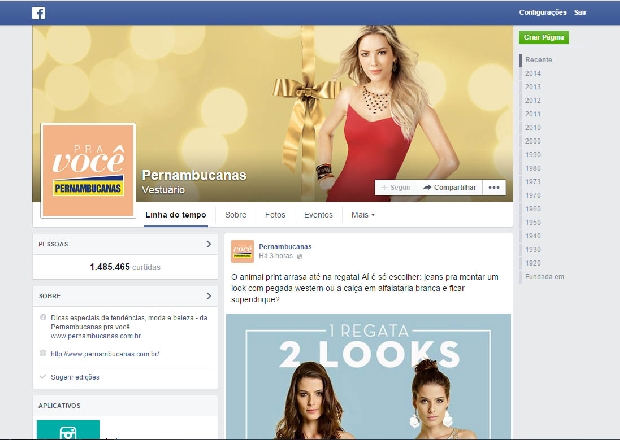Image resolution: width=620 pixels, height=440 pixels.
Task: Jump to 2000 on timeline
Action: [533, 141]
